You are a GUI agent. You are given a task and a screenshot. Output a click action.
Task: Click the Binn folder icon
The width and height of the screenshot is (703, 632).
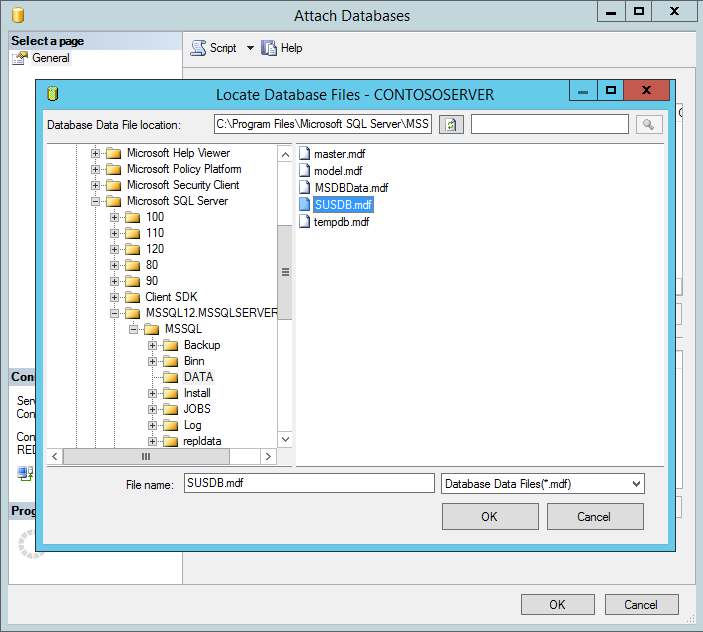coord(170,361)
